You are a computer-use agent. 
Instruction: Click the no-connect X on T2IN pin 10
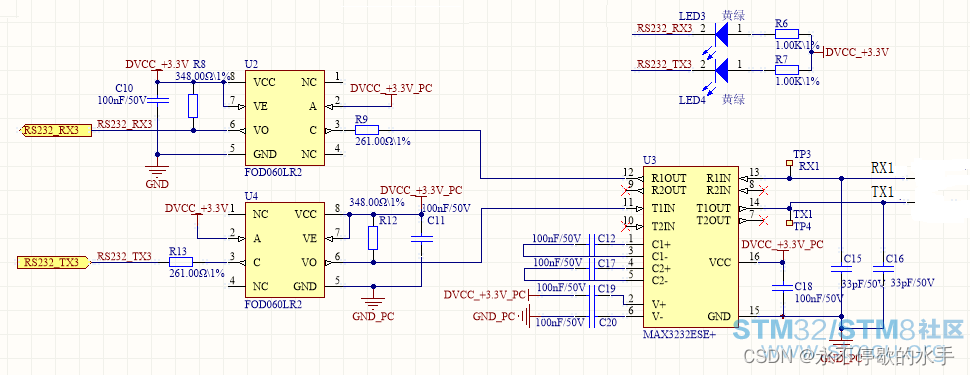tap(624, 225)
